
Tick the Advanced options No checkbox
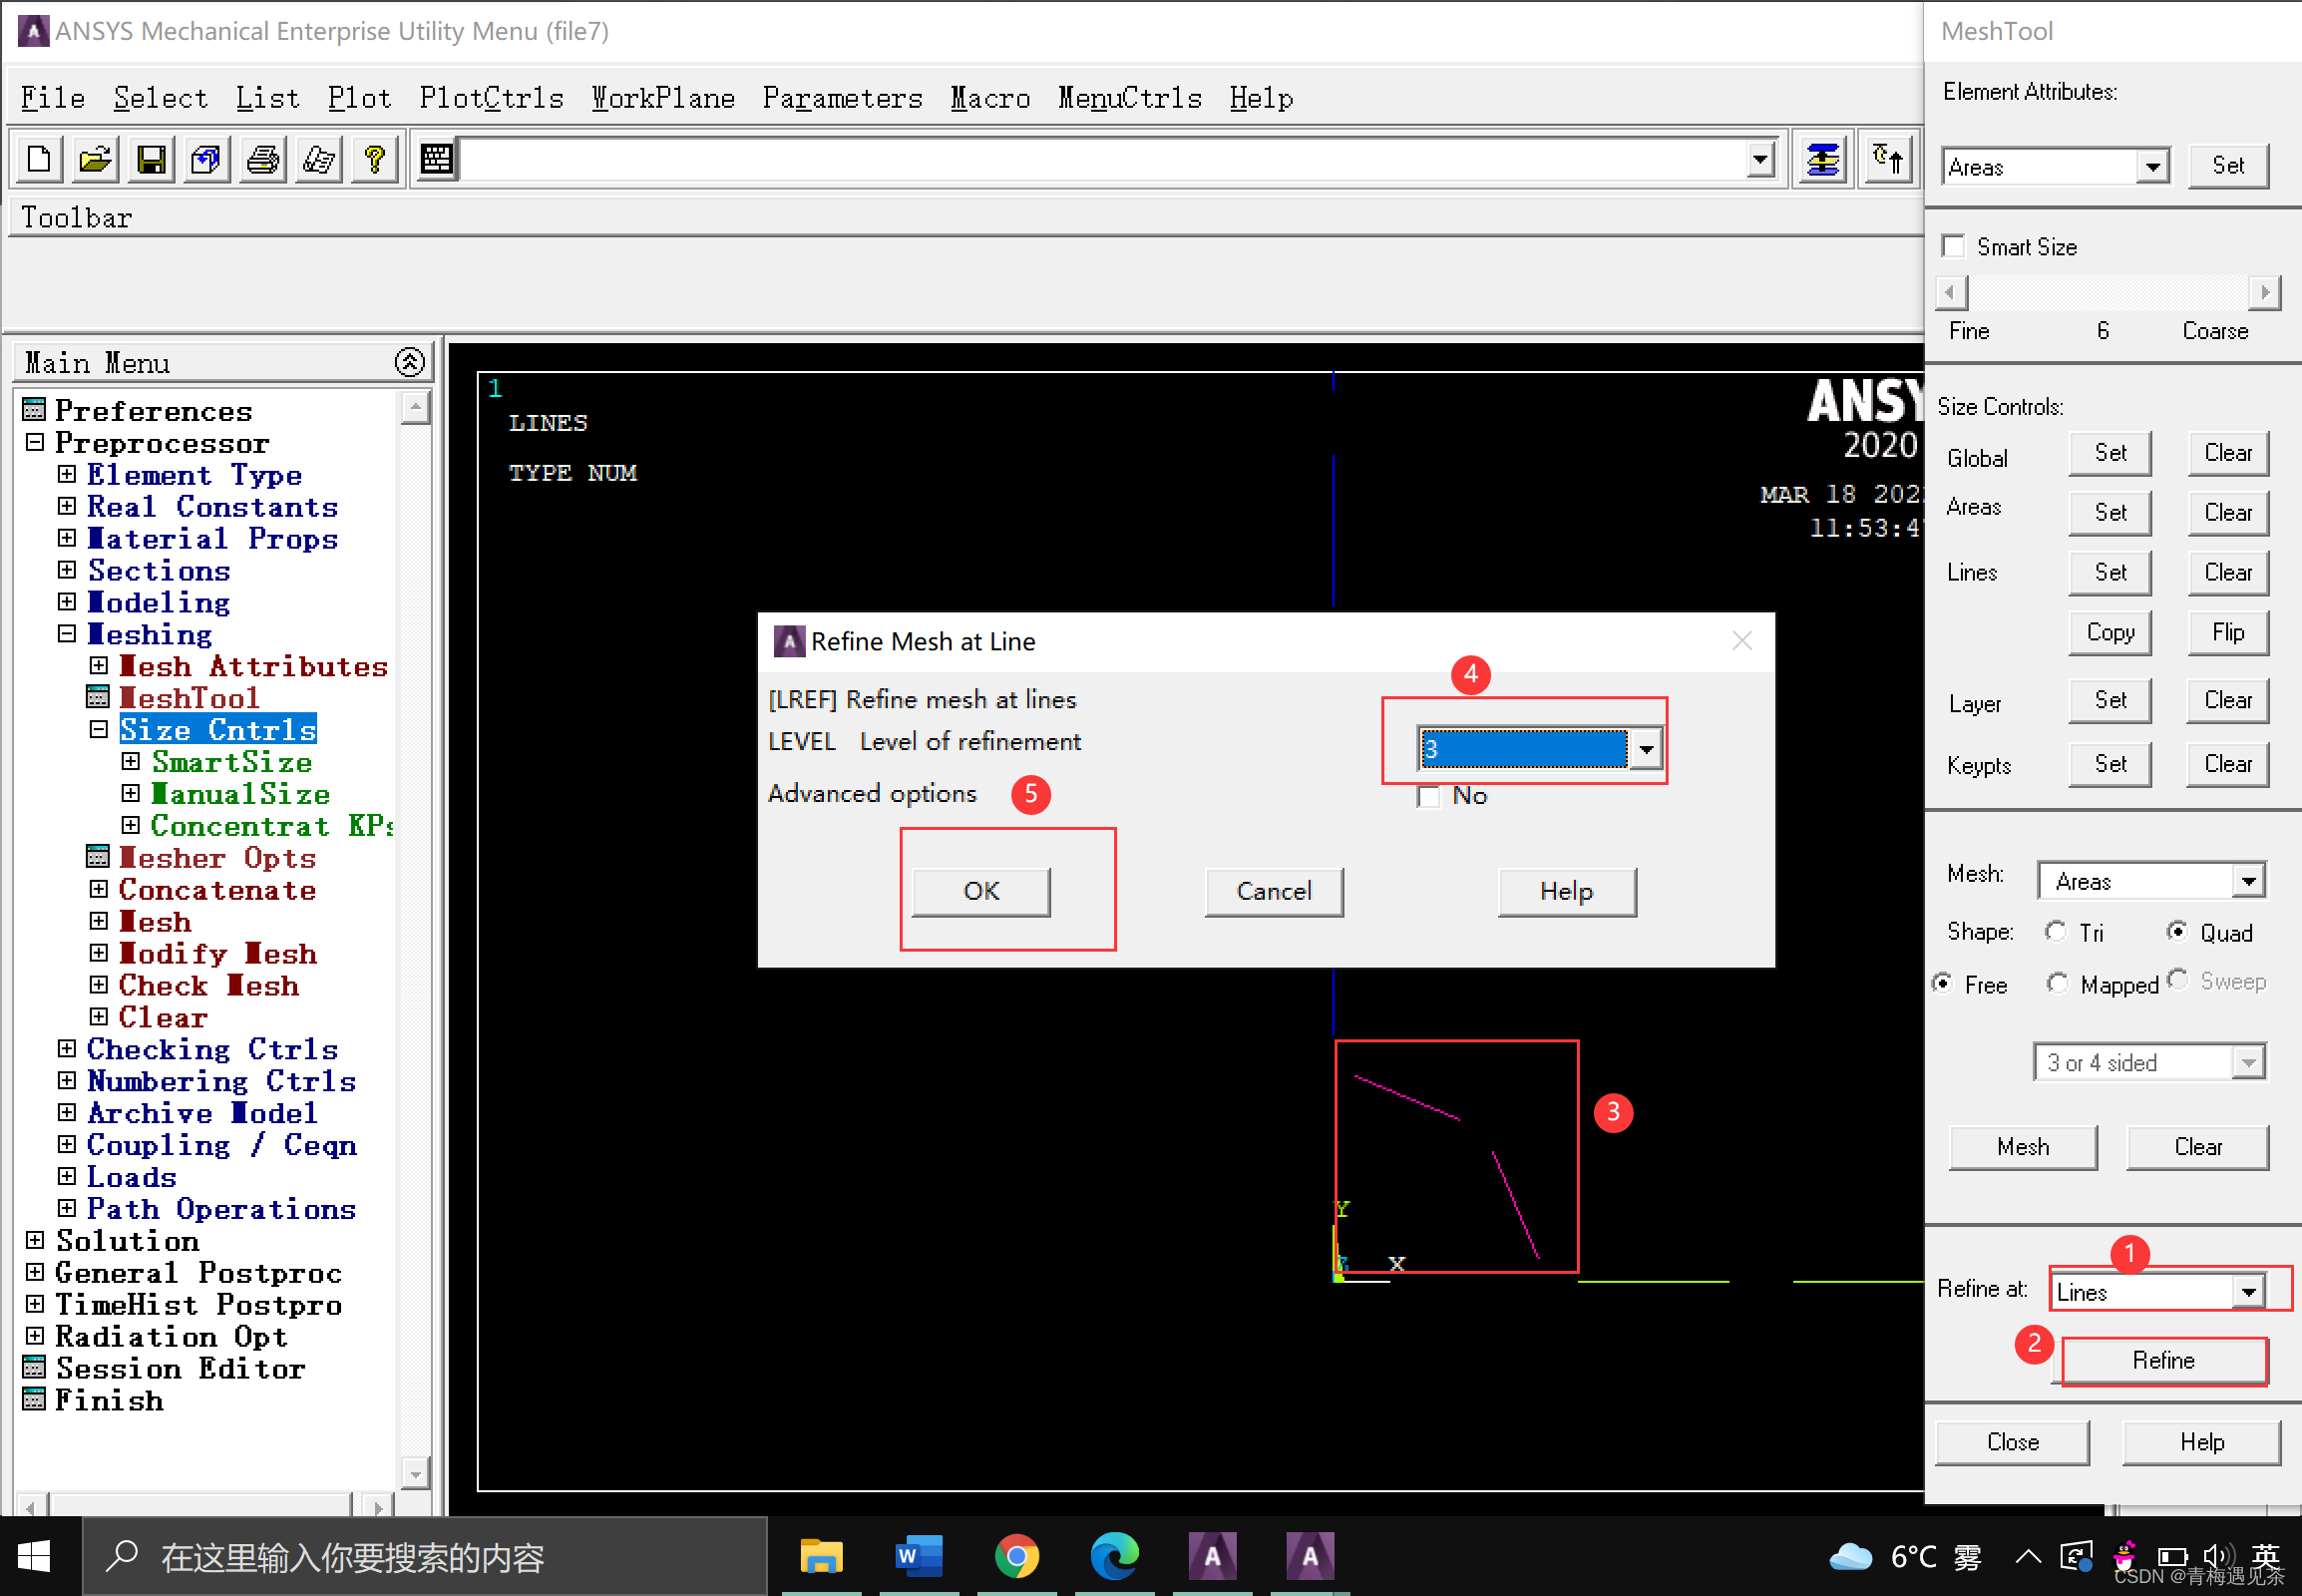click(x=1428, y=796)
